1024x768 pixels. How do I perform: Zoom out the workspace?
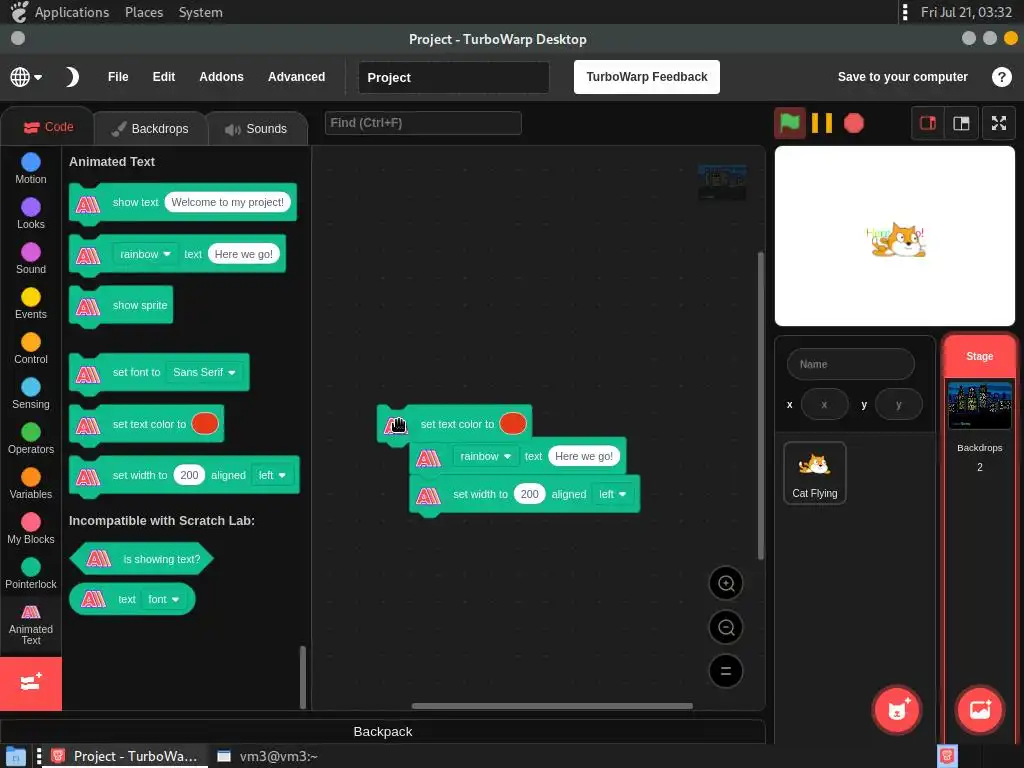pos(726,627)
